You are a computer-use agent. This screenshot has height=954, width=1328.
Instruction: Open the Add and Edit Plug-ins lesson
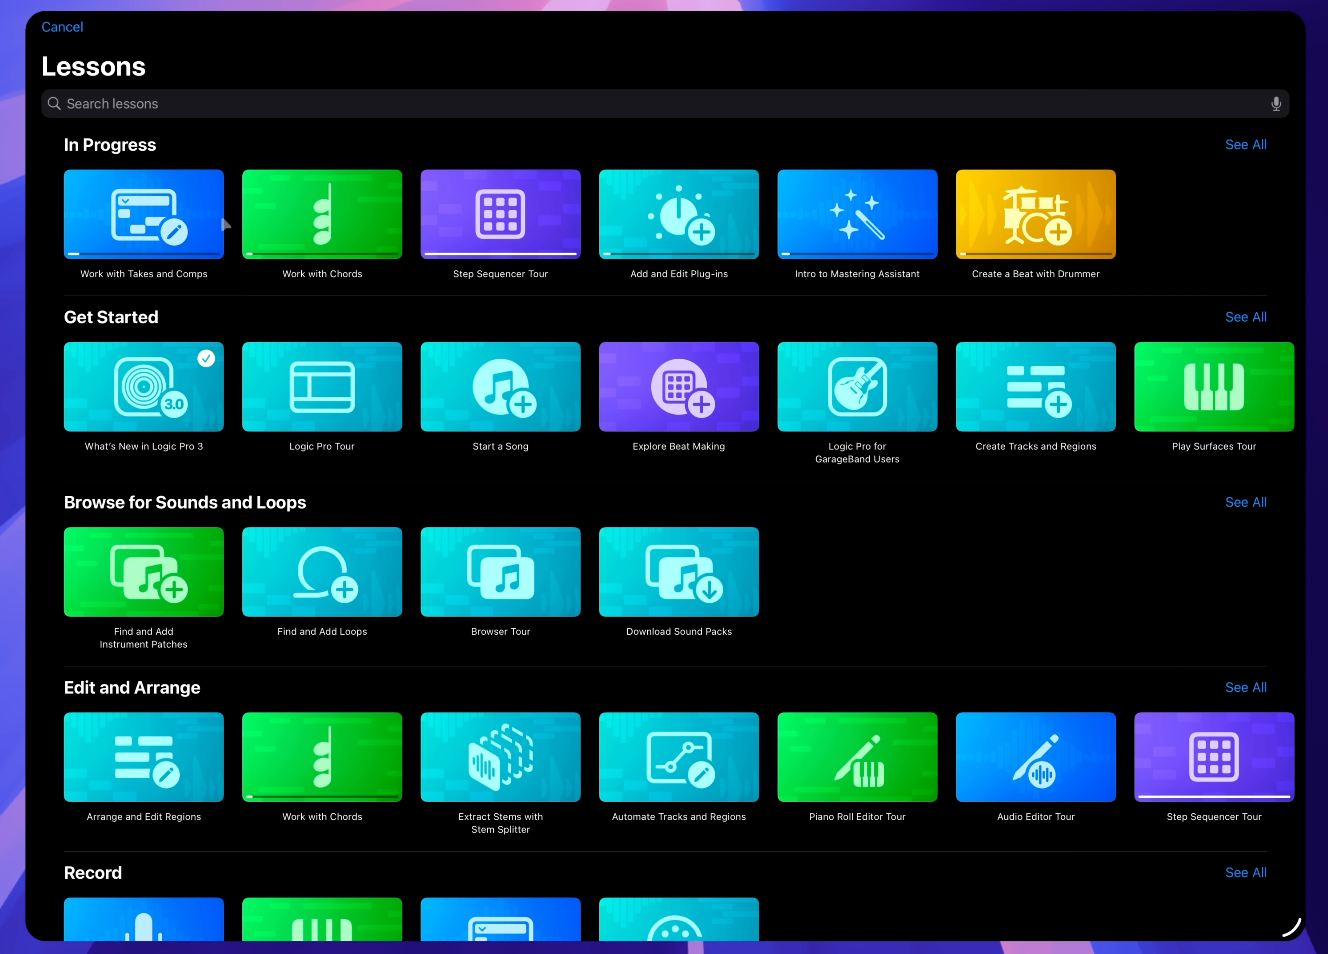[679, 214]
